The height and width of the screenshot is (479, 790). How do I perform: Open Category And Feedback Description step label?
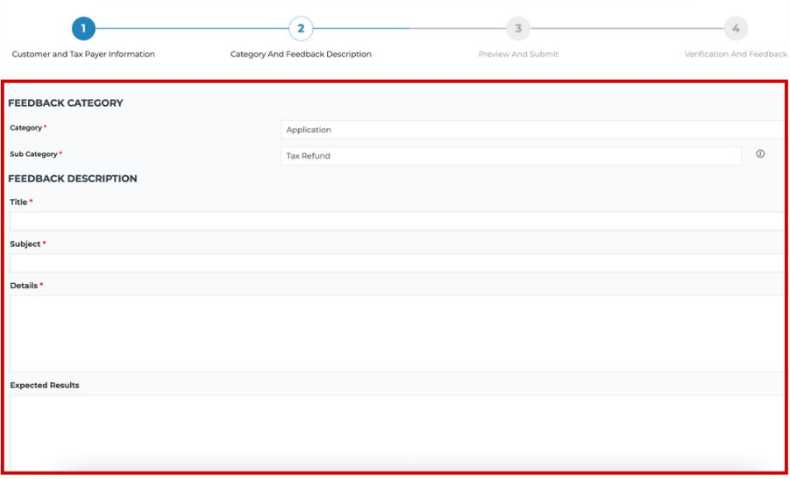click(300, 54)
